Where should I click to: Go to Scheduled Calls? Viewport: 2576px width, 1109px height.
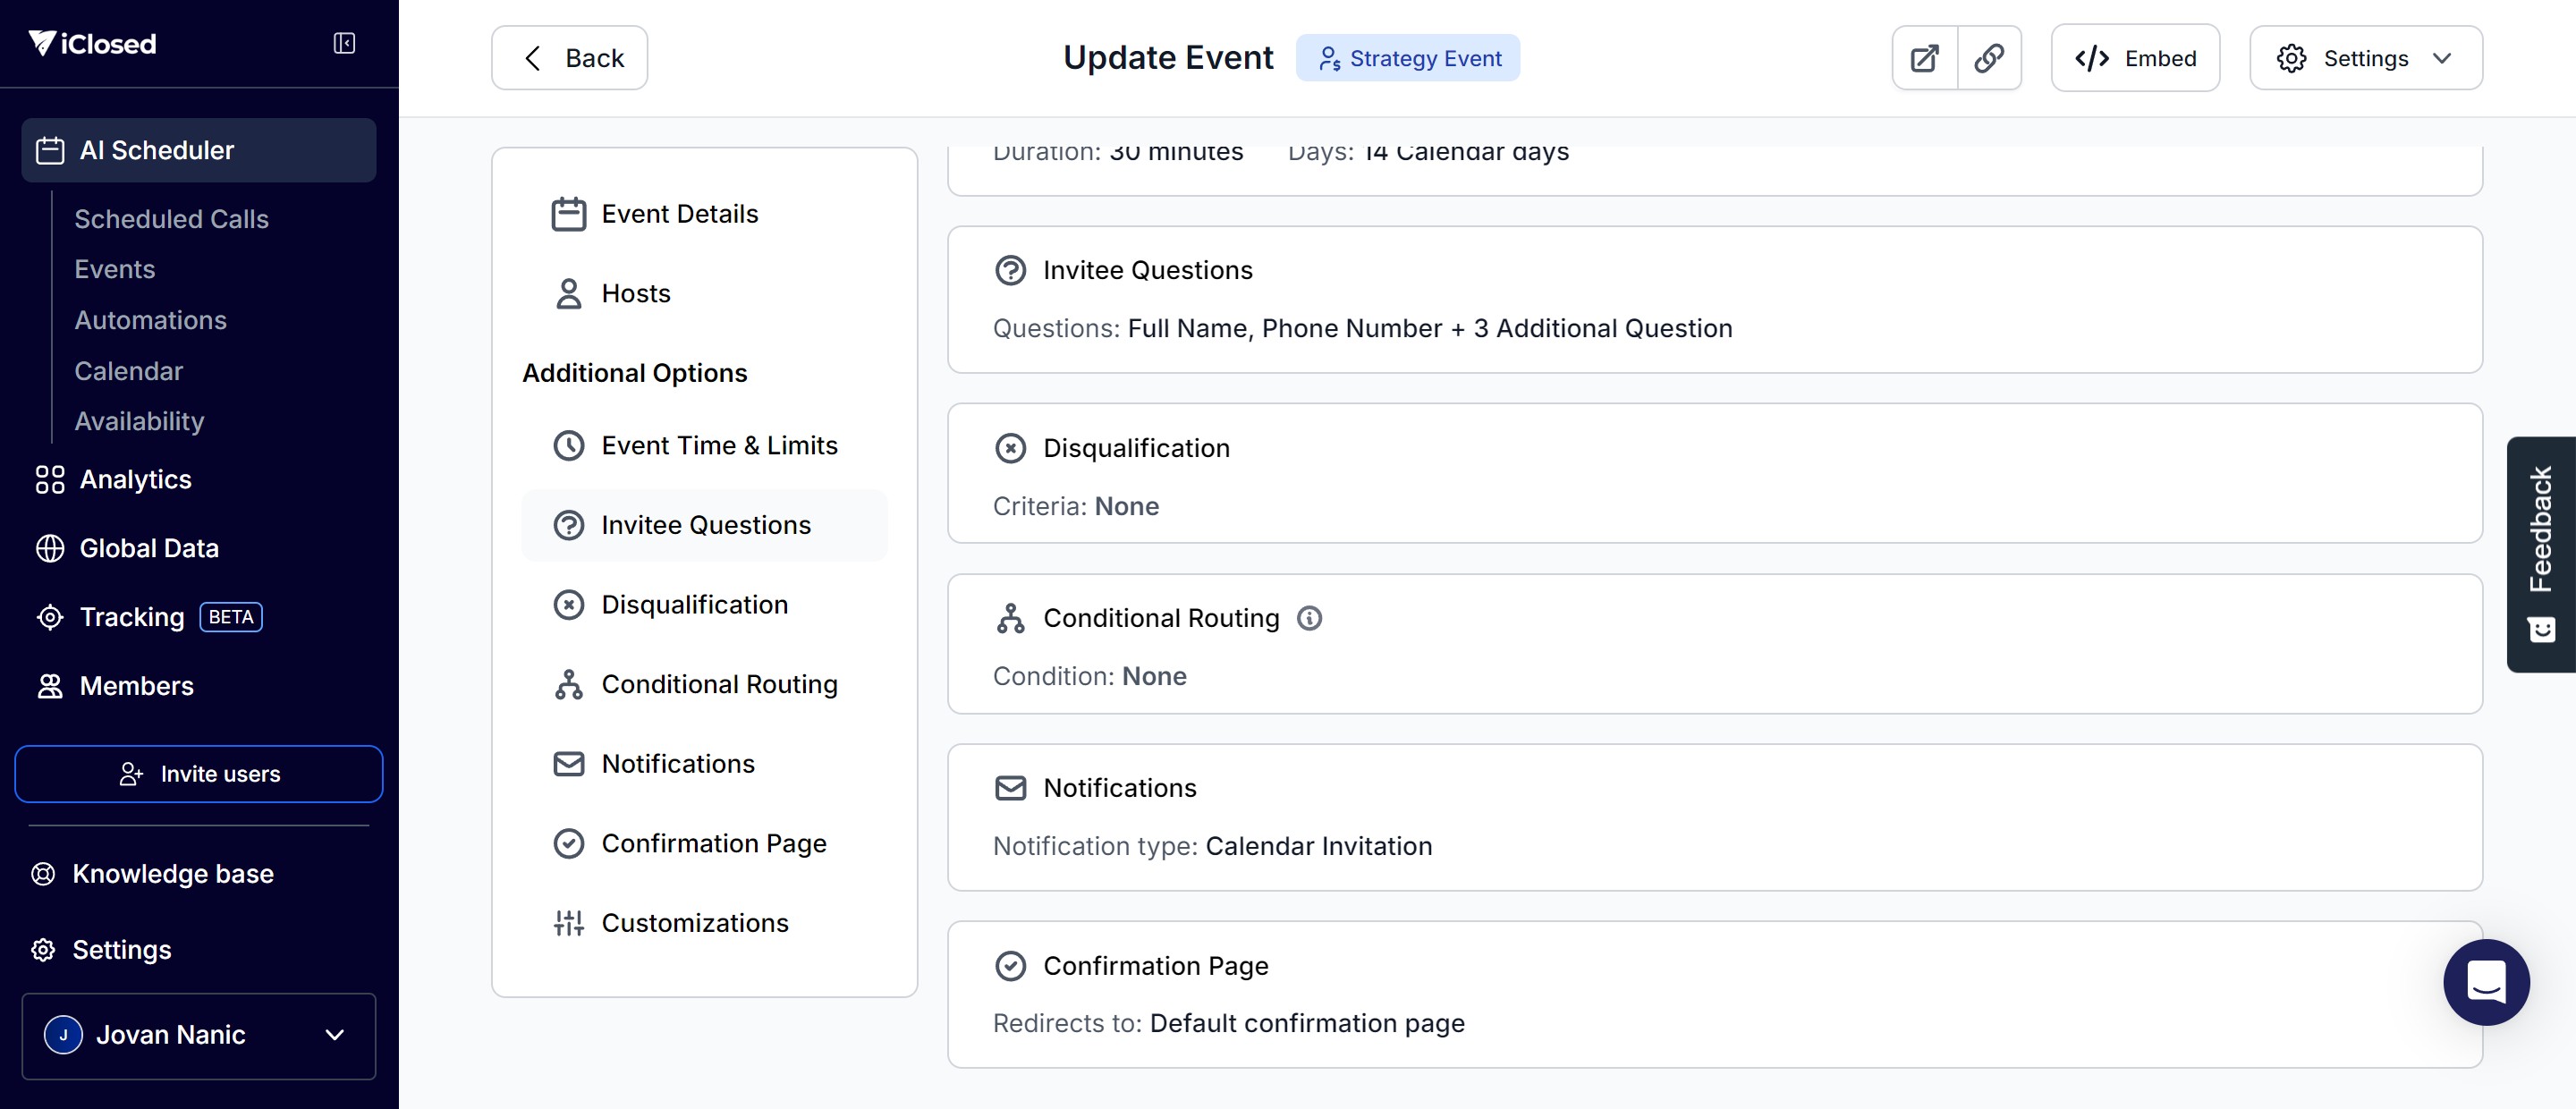point(171,218)
